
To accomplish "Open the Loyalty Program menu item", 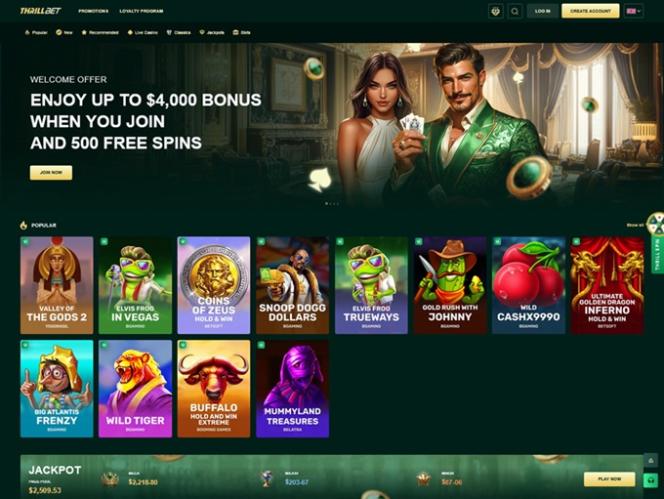I will 141,11.
